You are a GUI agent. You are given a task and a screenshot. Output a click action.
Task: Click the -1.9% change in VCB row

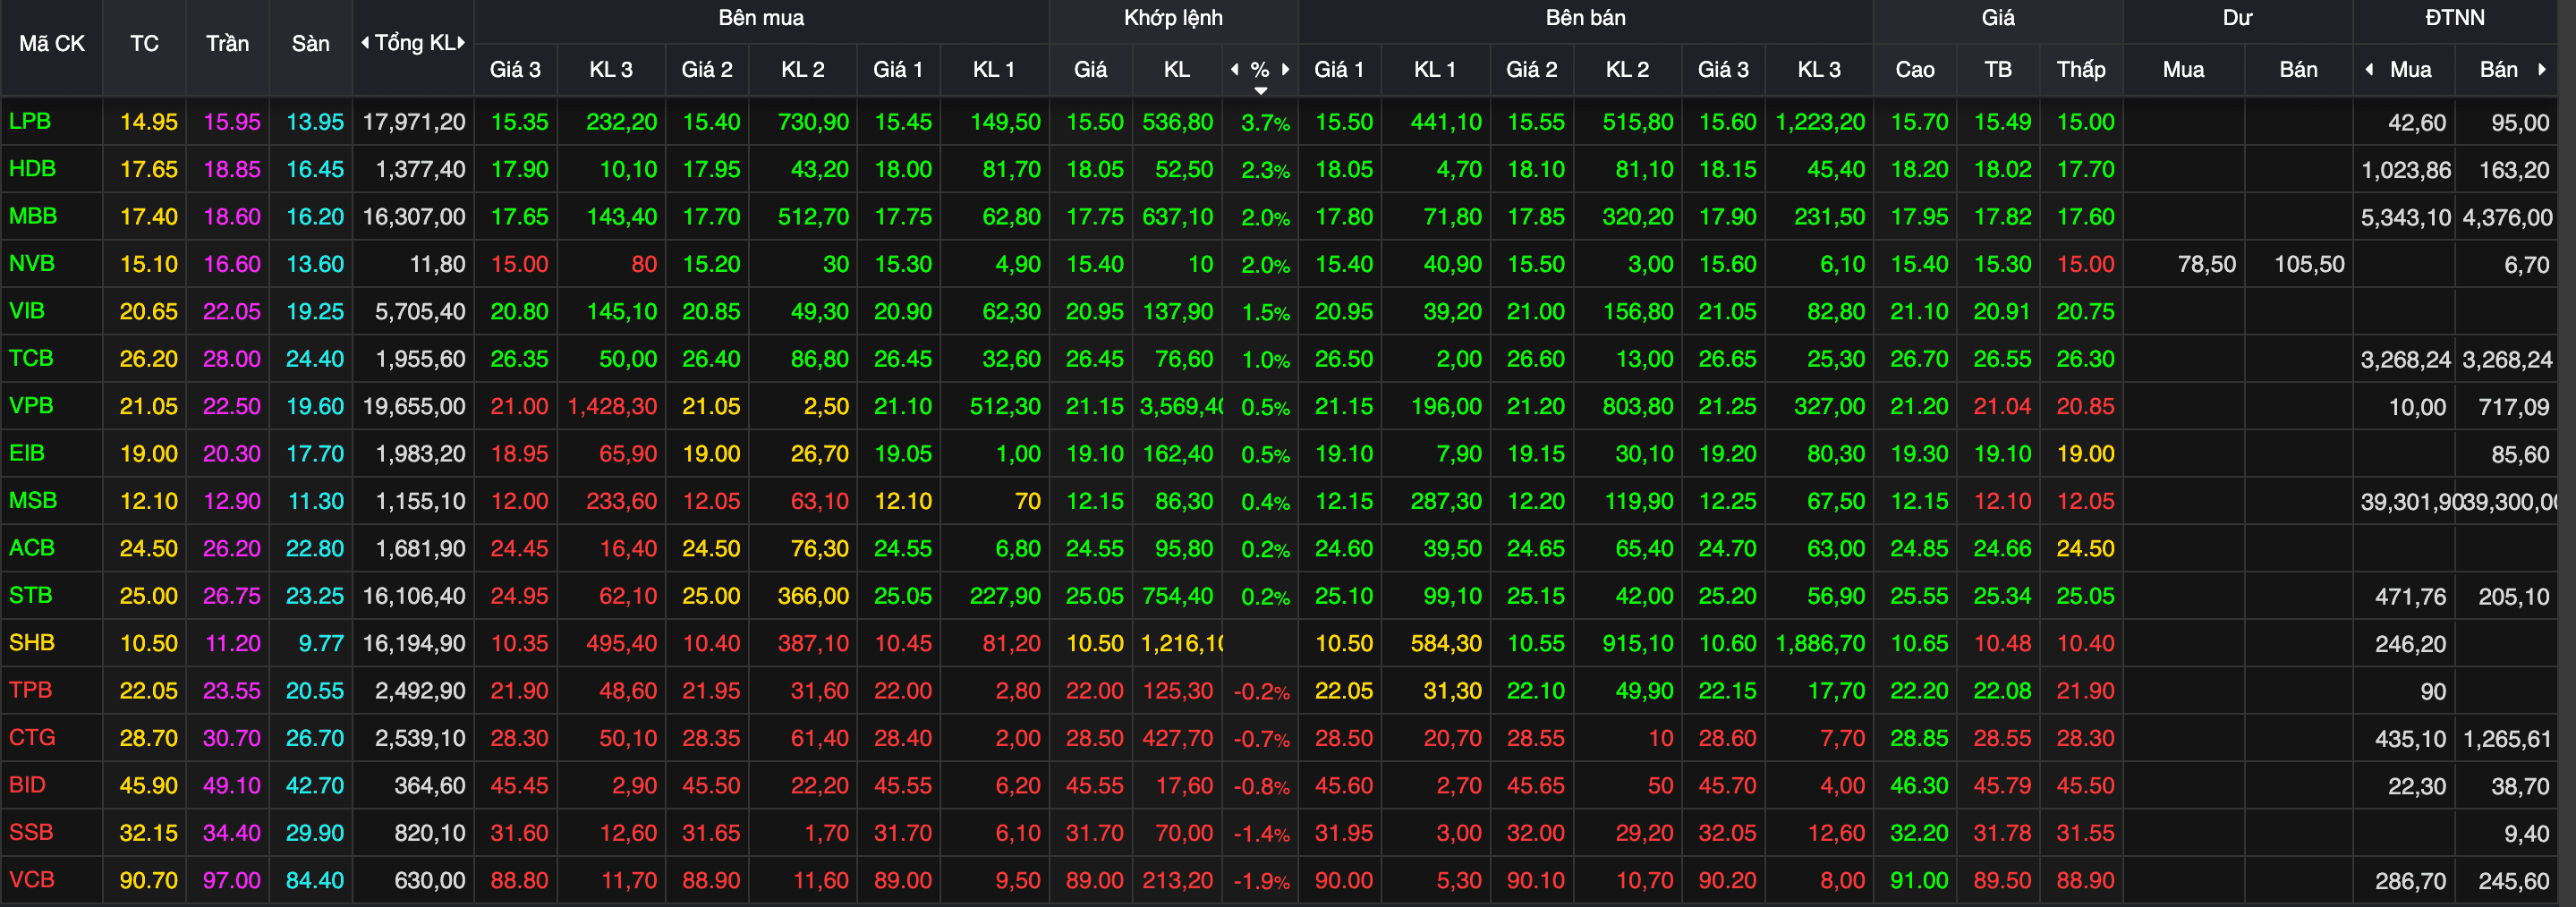1261,881
